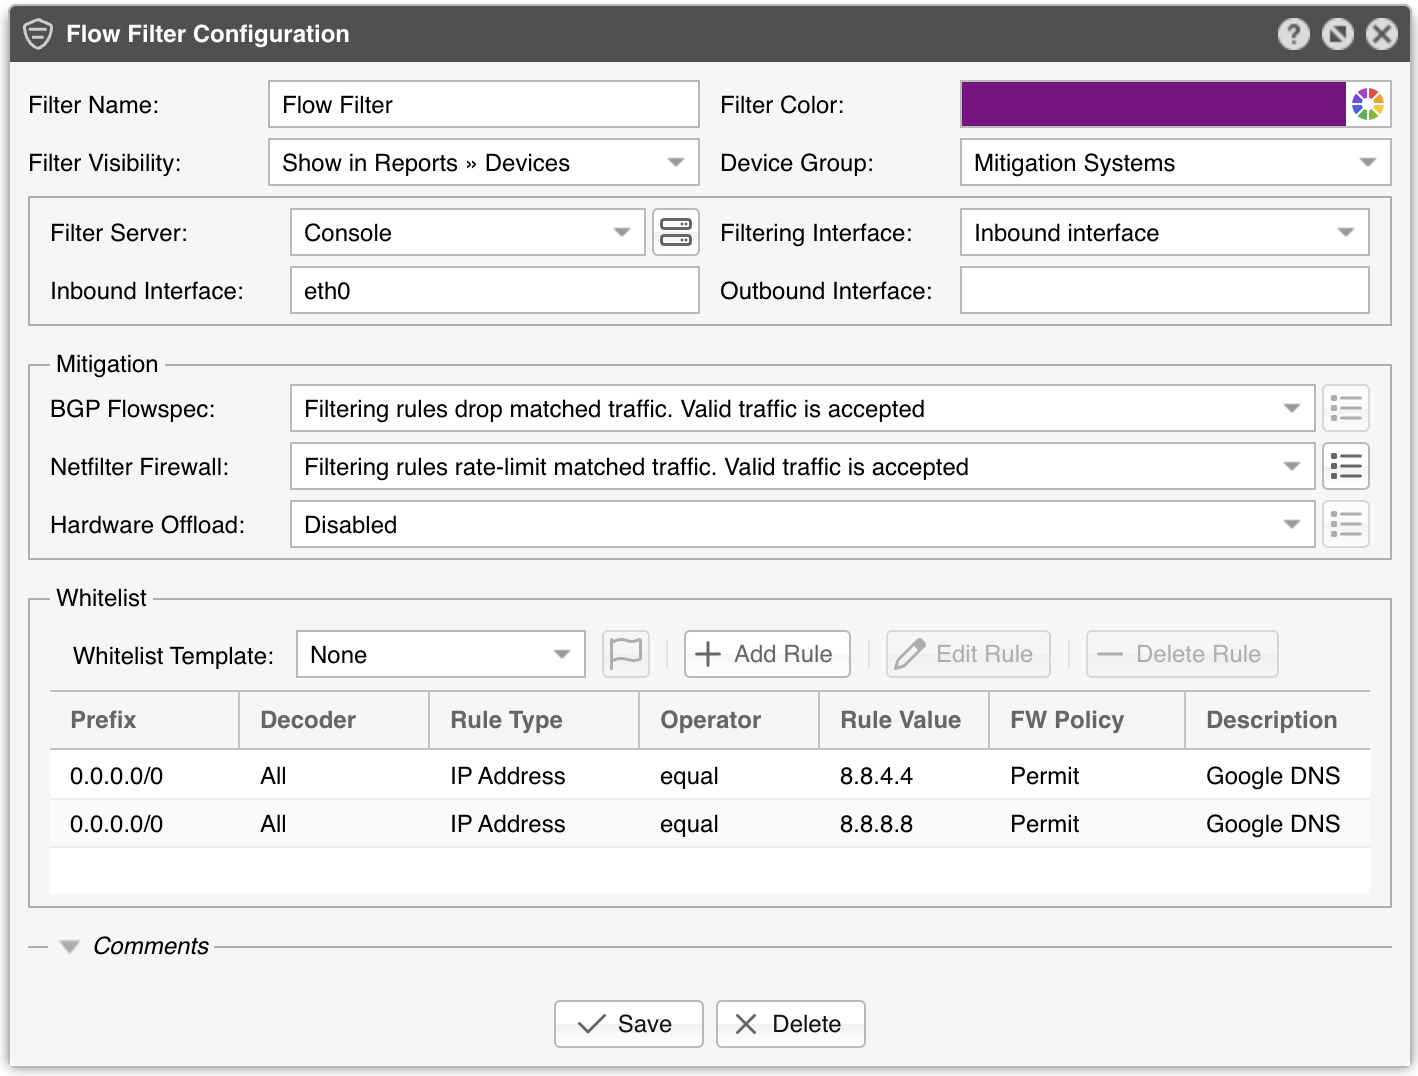The height and width of the screenshot is (1076, 1418).
Task: Open the color wheel picker icon
Action: click(1367, 104)
